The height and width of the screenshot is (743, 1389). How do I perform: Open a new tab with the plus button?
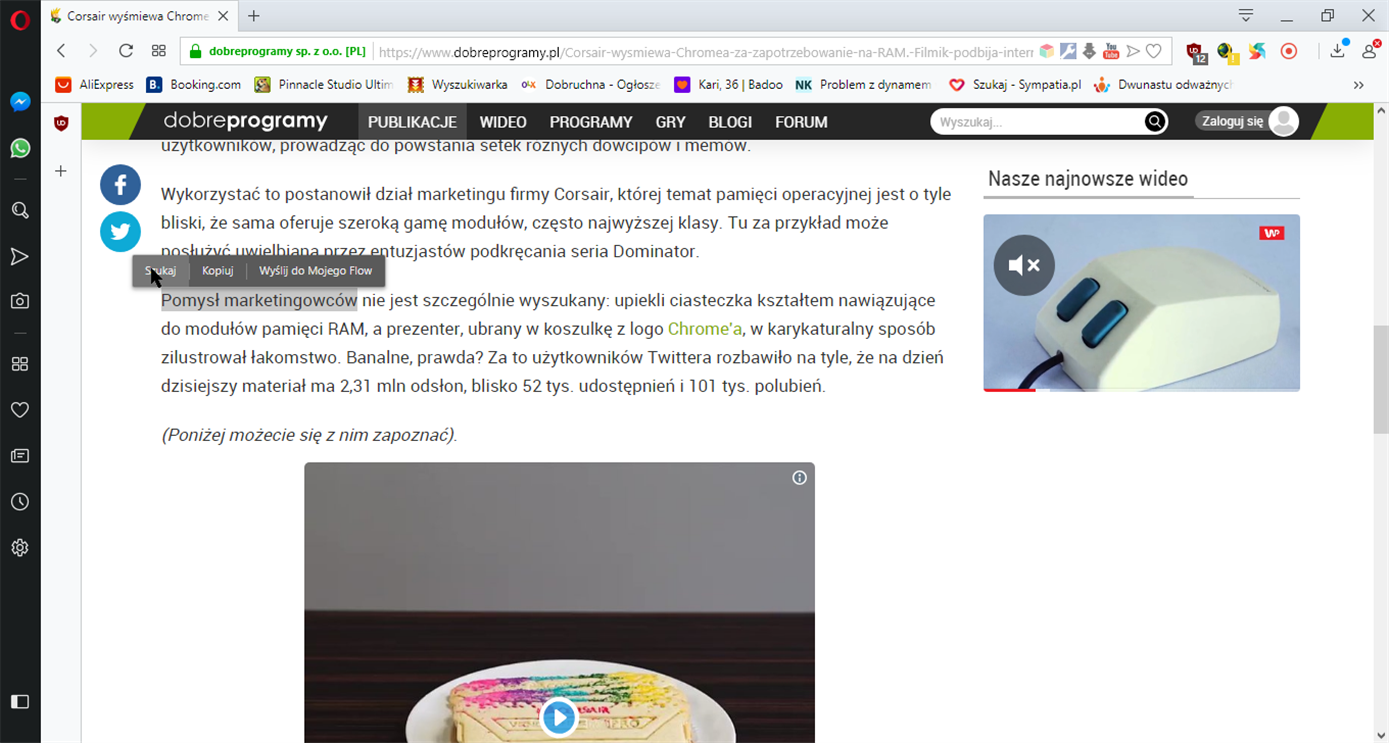point(254,16)
